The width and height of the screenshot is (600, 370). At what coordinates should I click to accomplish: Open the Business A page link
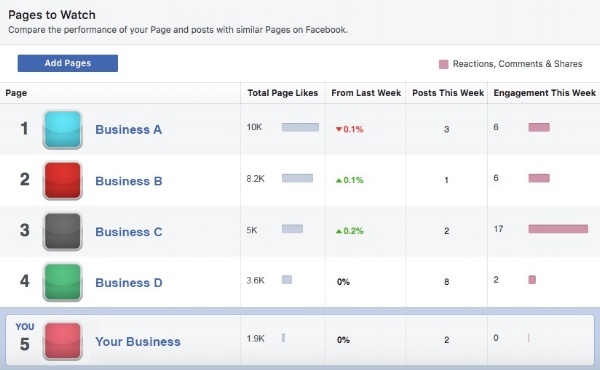click(129, 130)
